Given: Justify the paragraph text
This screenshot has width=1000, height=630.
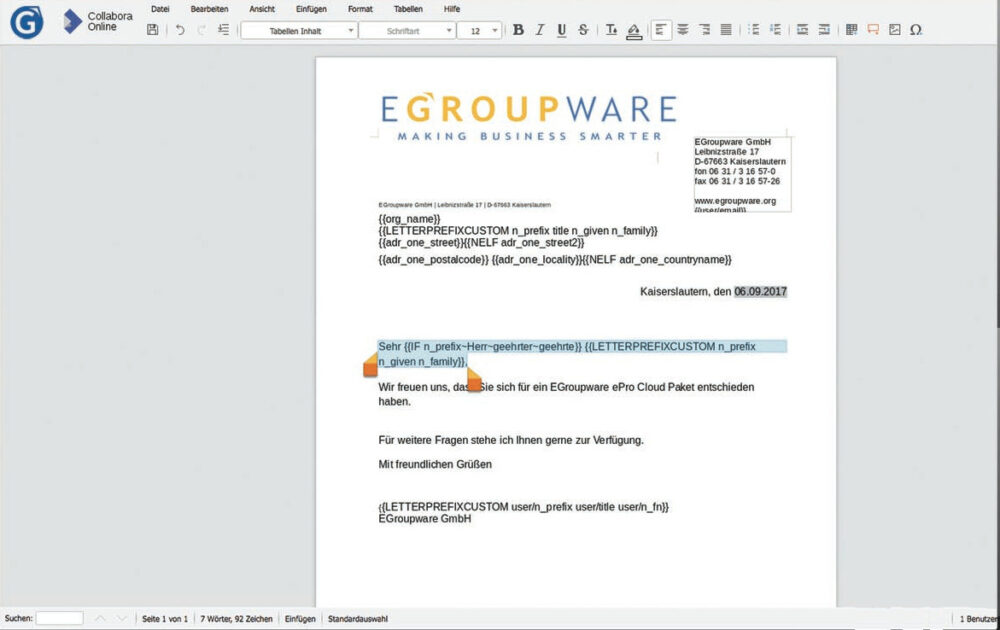Looking at the screenshot, I should click(x=726, y=30).
